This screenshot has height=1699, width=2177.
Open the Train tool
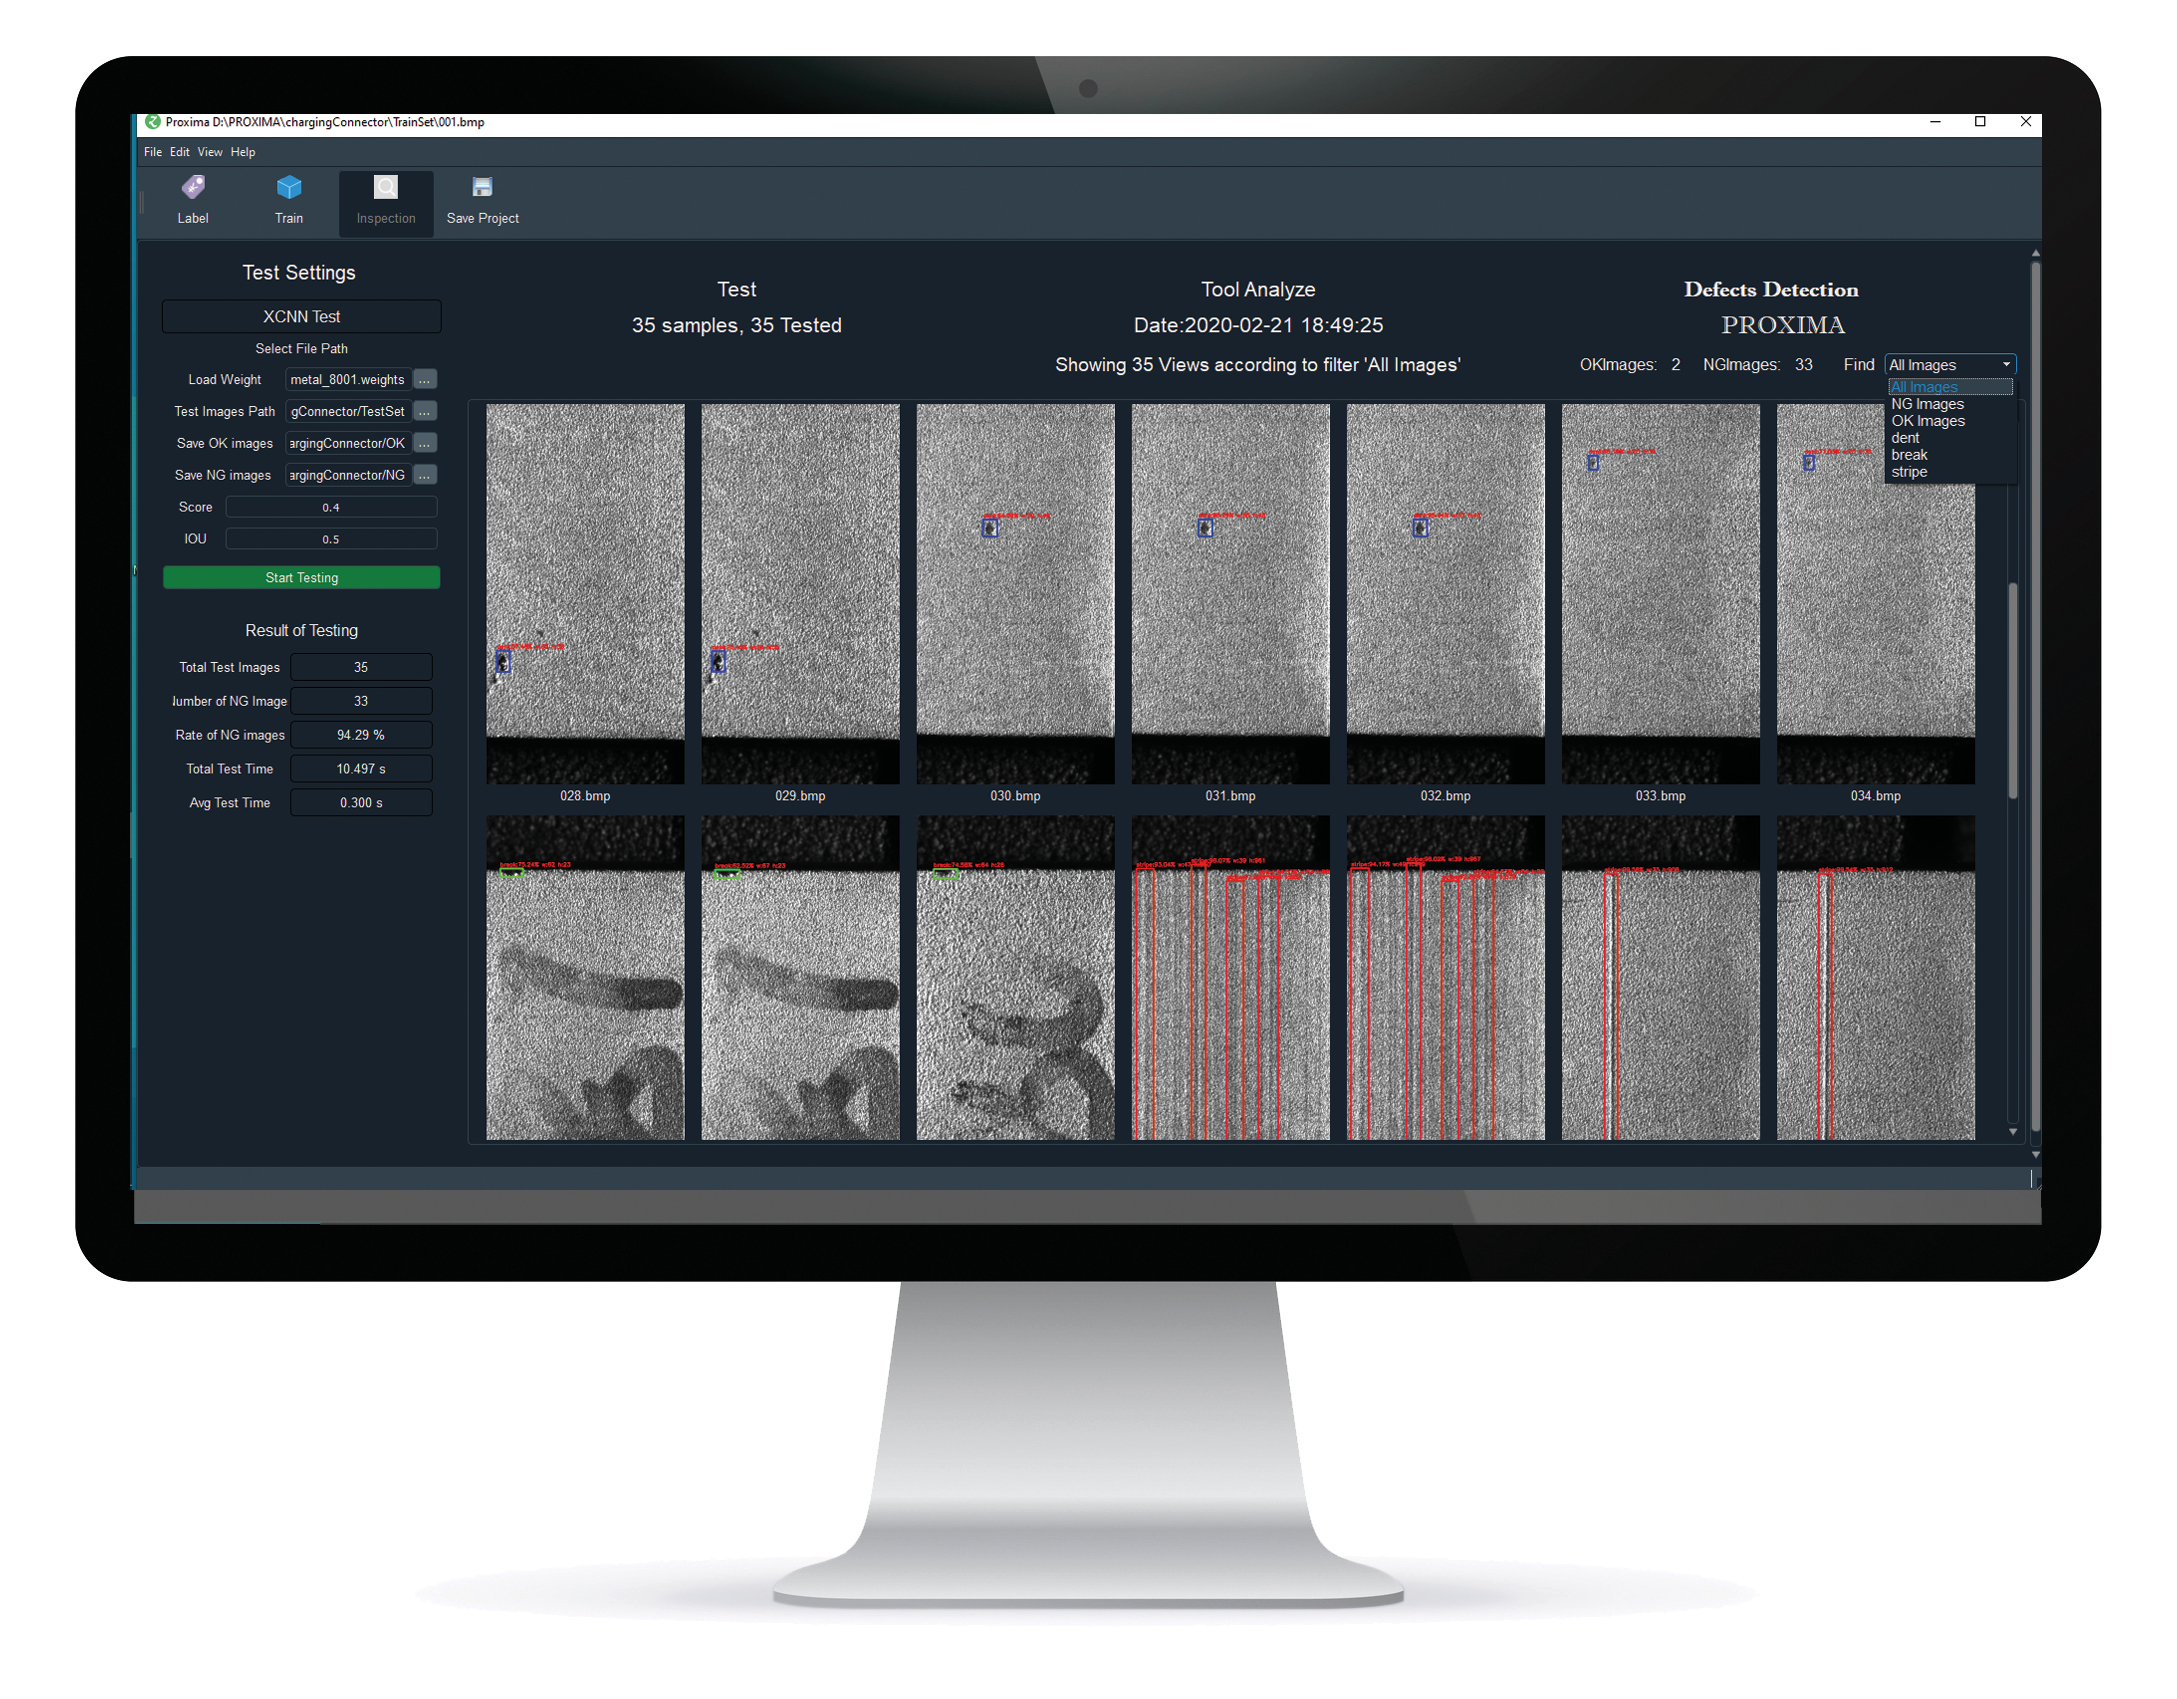[289, 201]
